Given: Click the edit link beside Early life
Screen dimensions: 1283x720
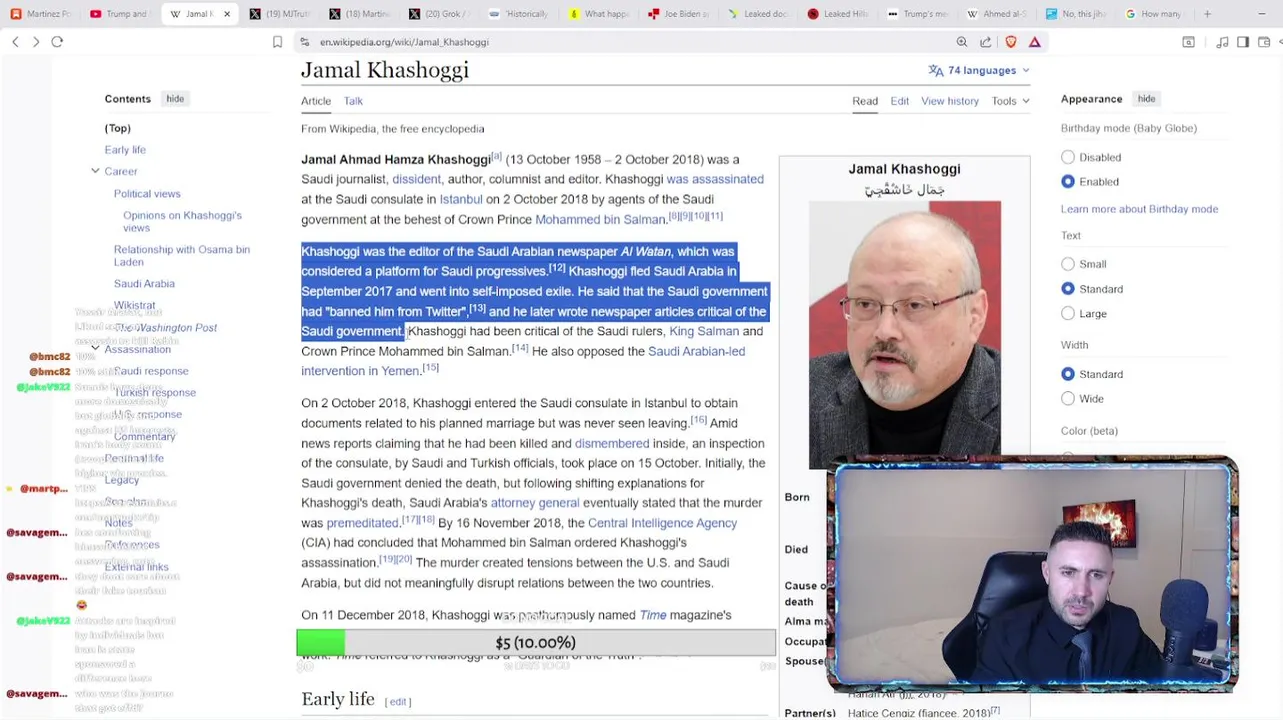Looking at the screenshot, I should point(398,702).
